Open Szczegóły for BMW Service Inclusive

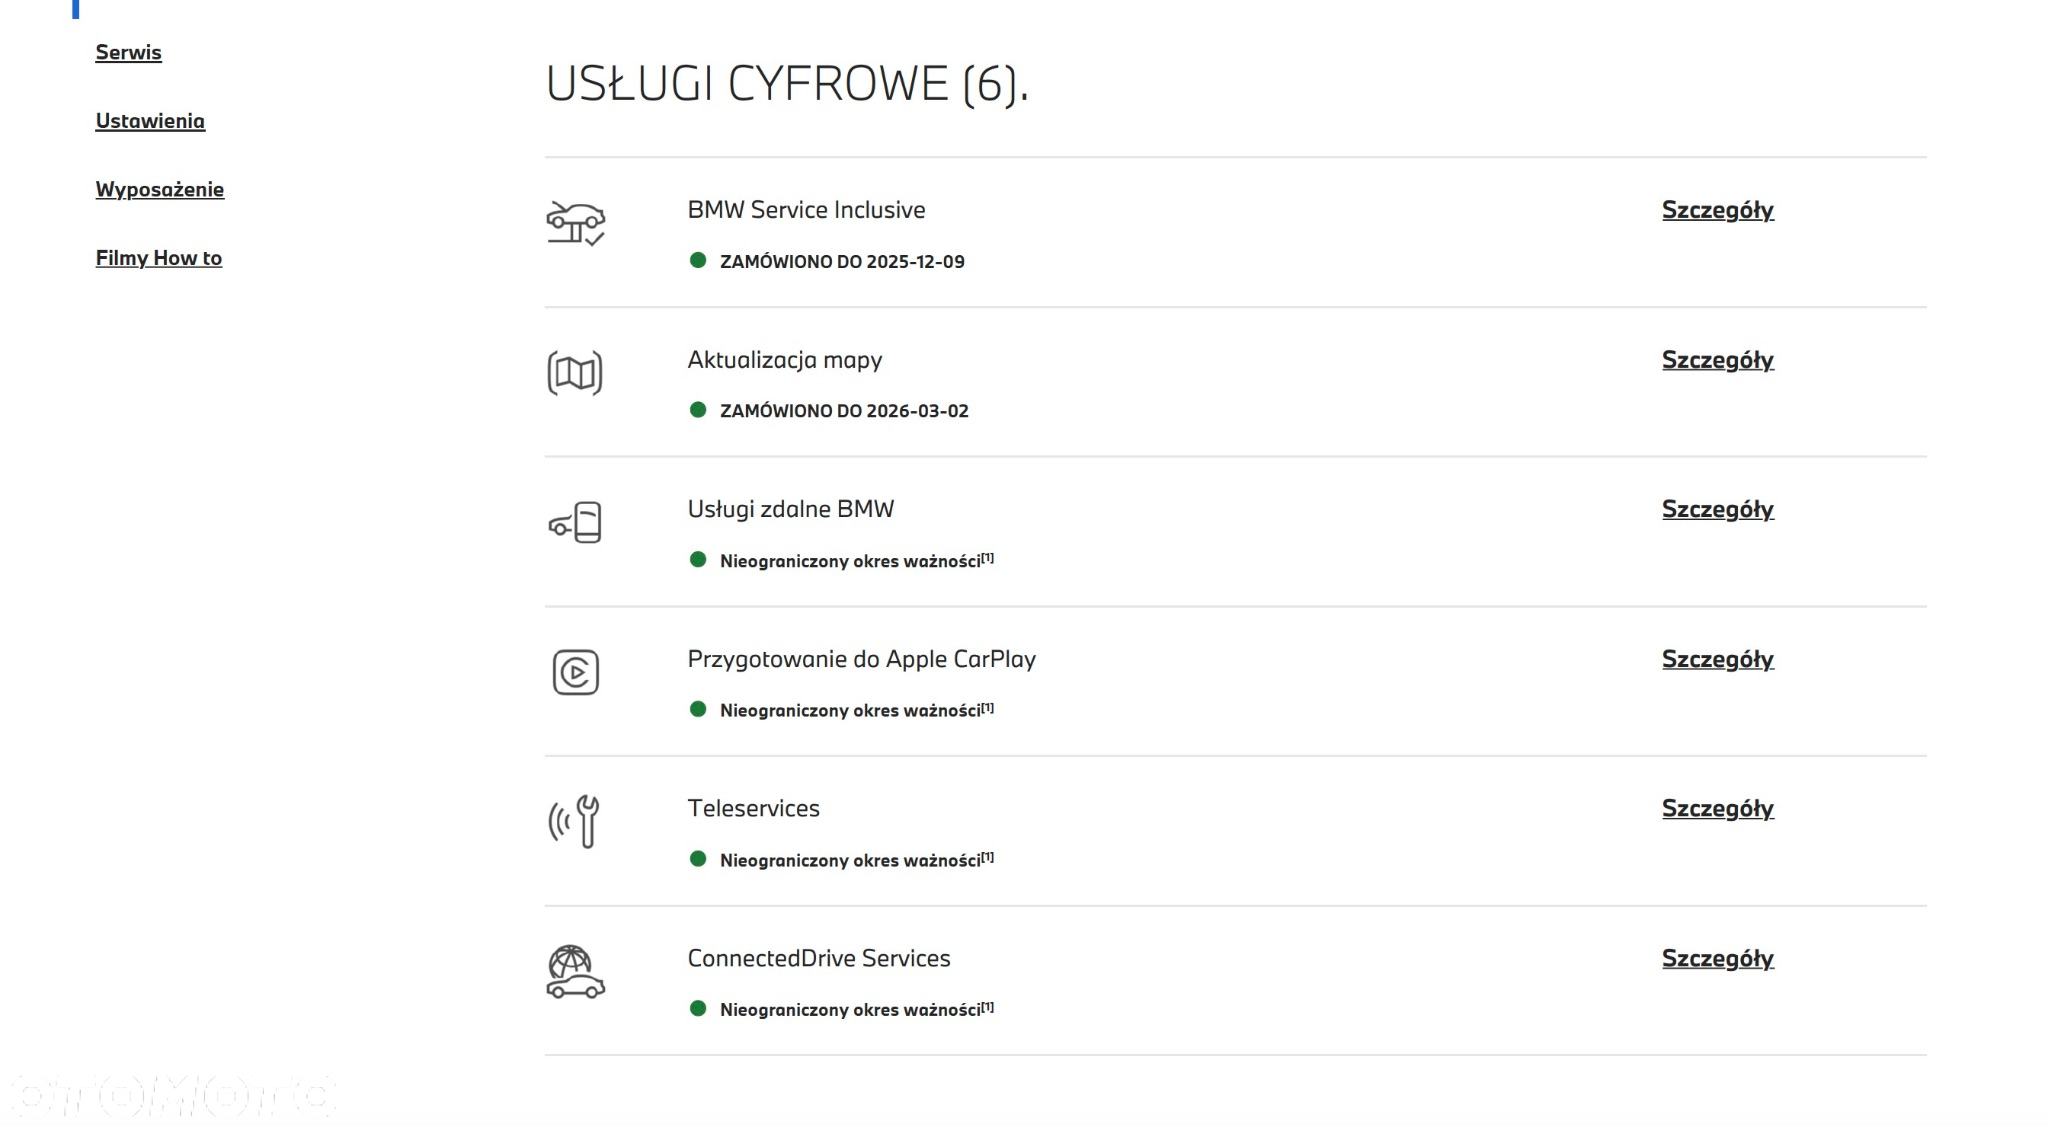(x=1718, y=211)
